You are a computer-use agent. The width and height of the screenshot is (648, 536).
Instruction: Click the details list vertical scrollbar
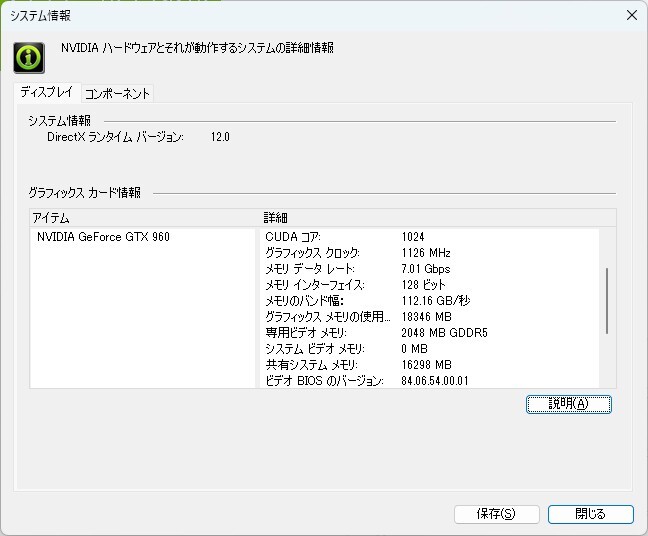tap(607, 300)
